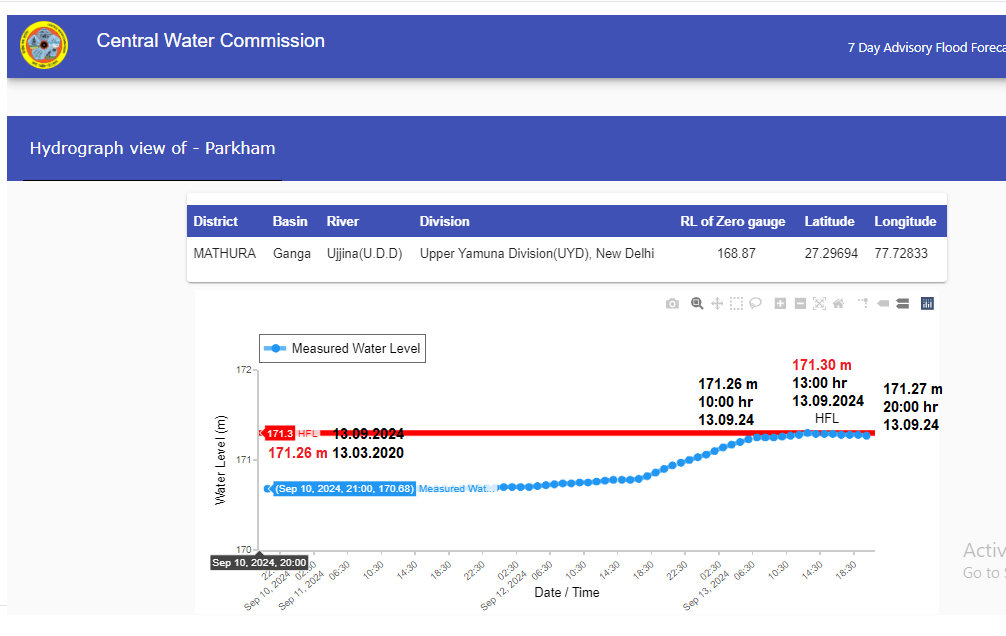Enable compare data on hover

(902, 304)
